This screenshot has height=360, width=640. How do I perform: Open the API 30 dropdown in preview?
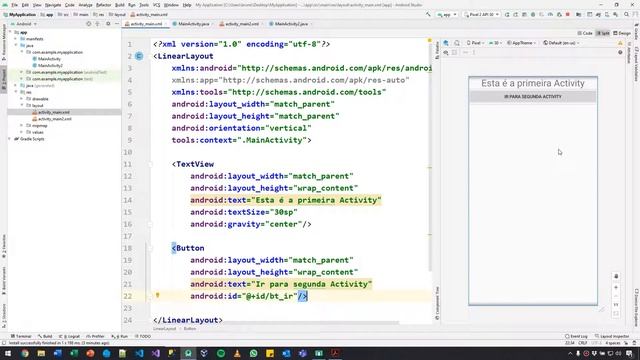point(496,43)
